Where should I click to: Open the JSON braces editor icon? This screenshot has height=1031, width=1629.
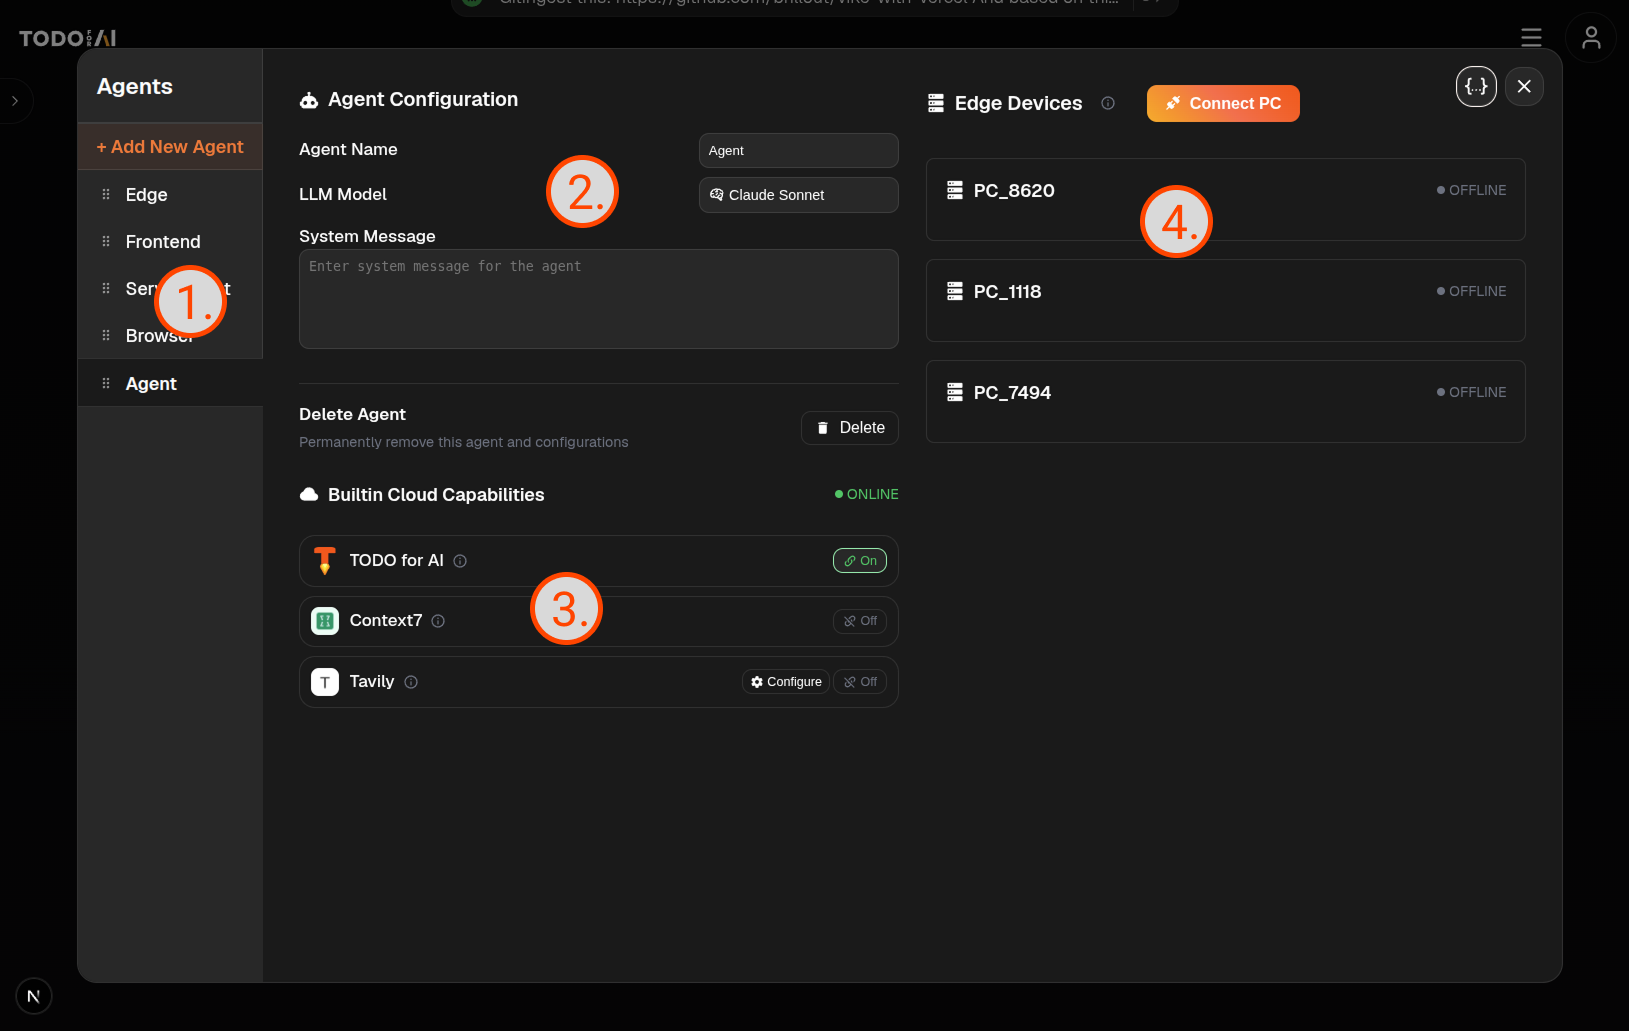click(1475, 87)
